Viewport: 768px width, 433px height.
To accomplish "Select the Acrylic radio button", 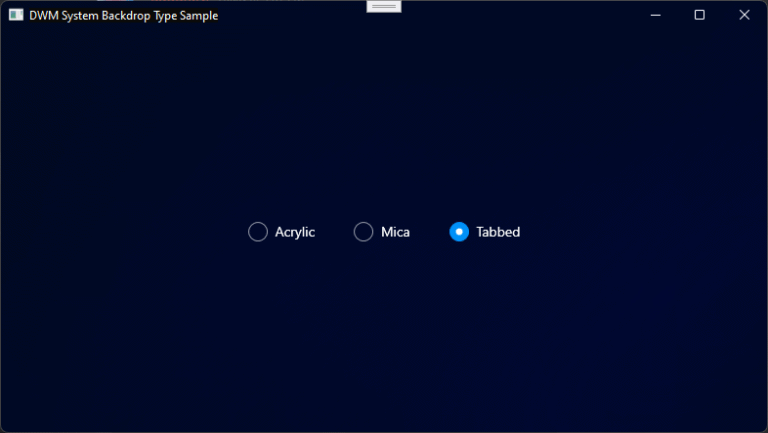I will [x=258, y=232].
